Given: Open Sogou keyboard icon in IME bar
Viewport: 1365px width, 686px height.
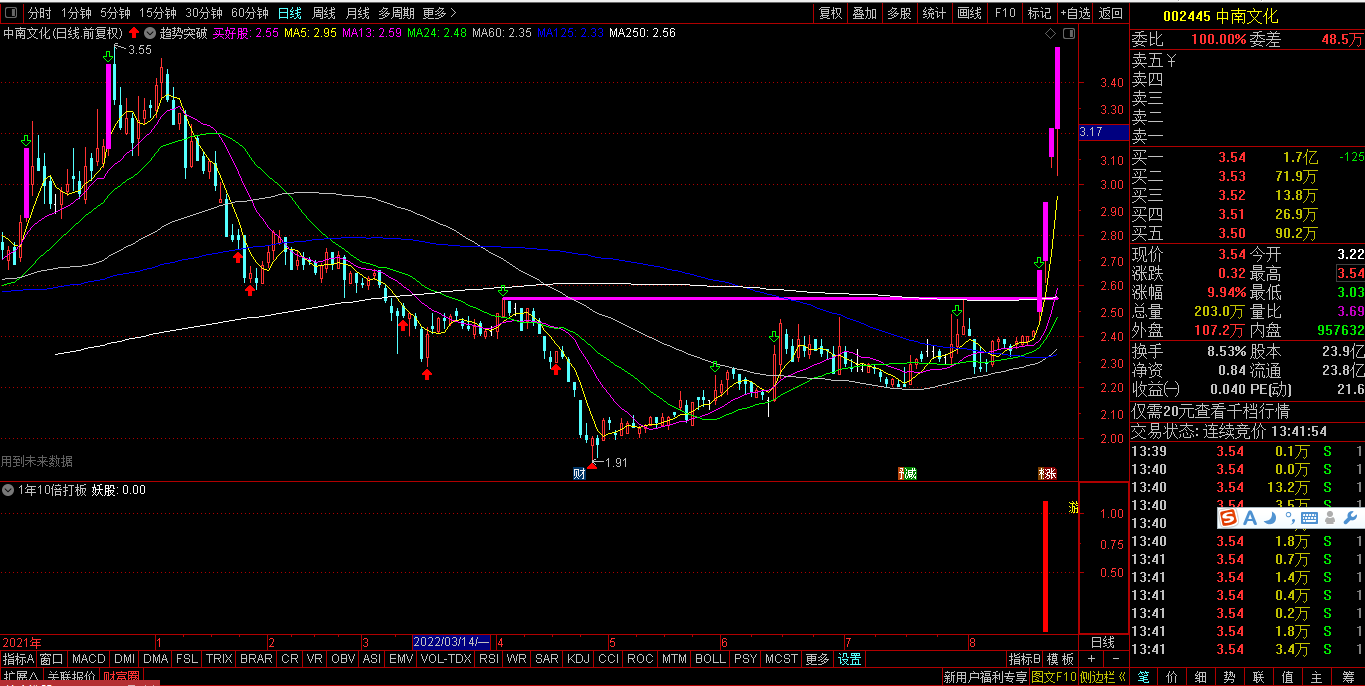Looking at the screenshot, I should click(1309, 517).
